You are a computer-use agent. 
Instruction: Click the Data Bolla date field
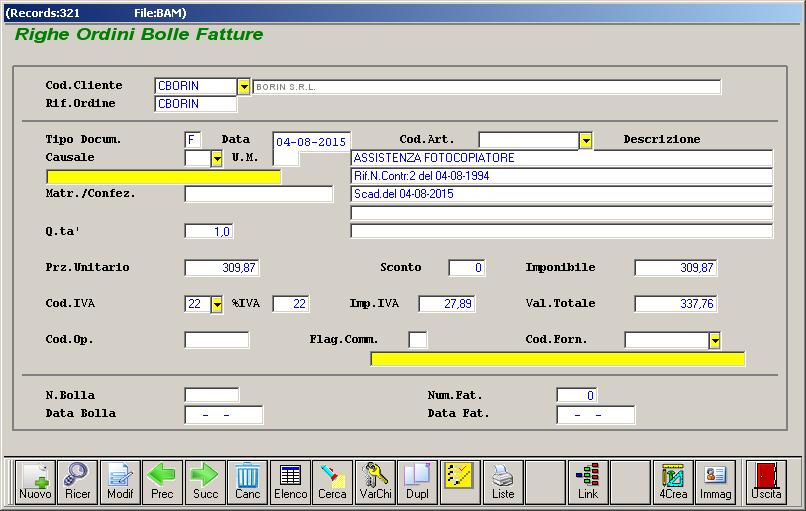coord(224,414)
